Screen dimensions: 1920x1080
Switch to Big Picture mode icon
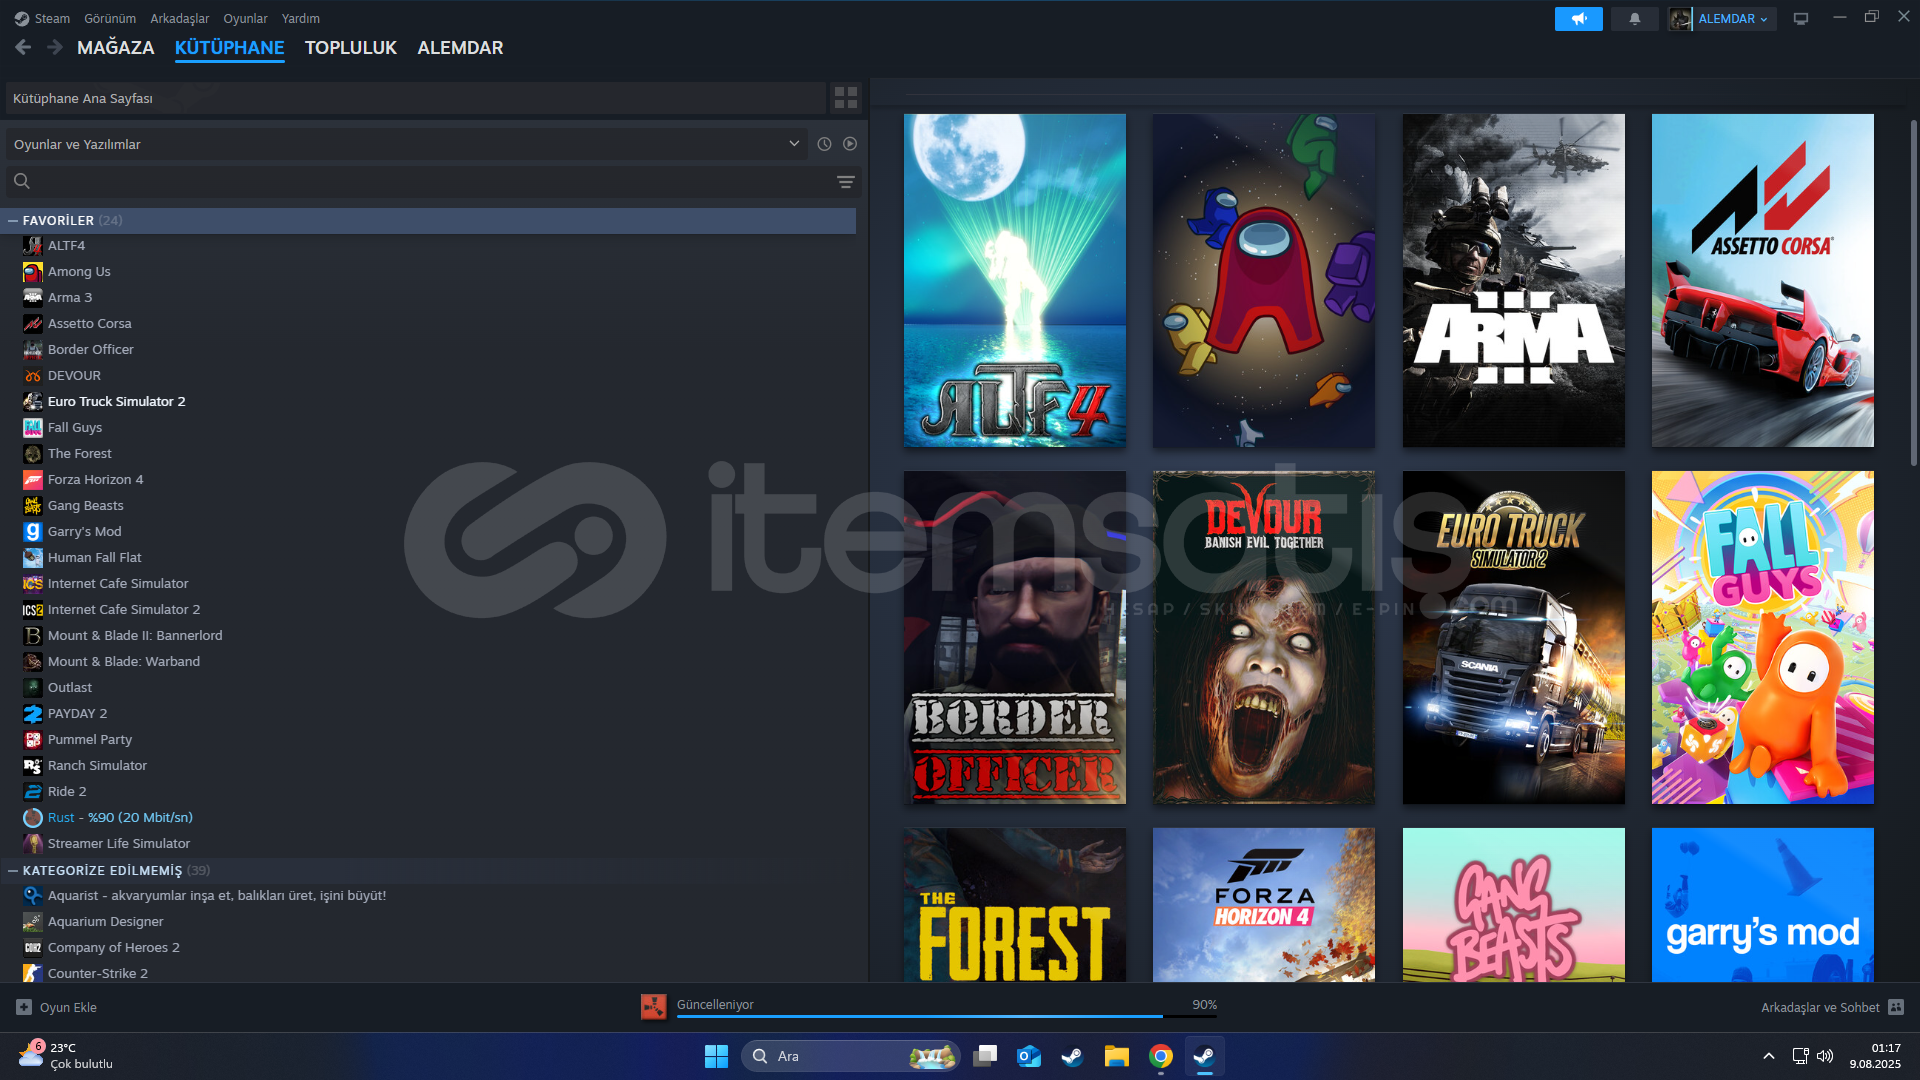click(1801, 19)
